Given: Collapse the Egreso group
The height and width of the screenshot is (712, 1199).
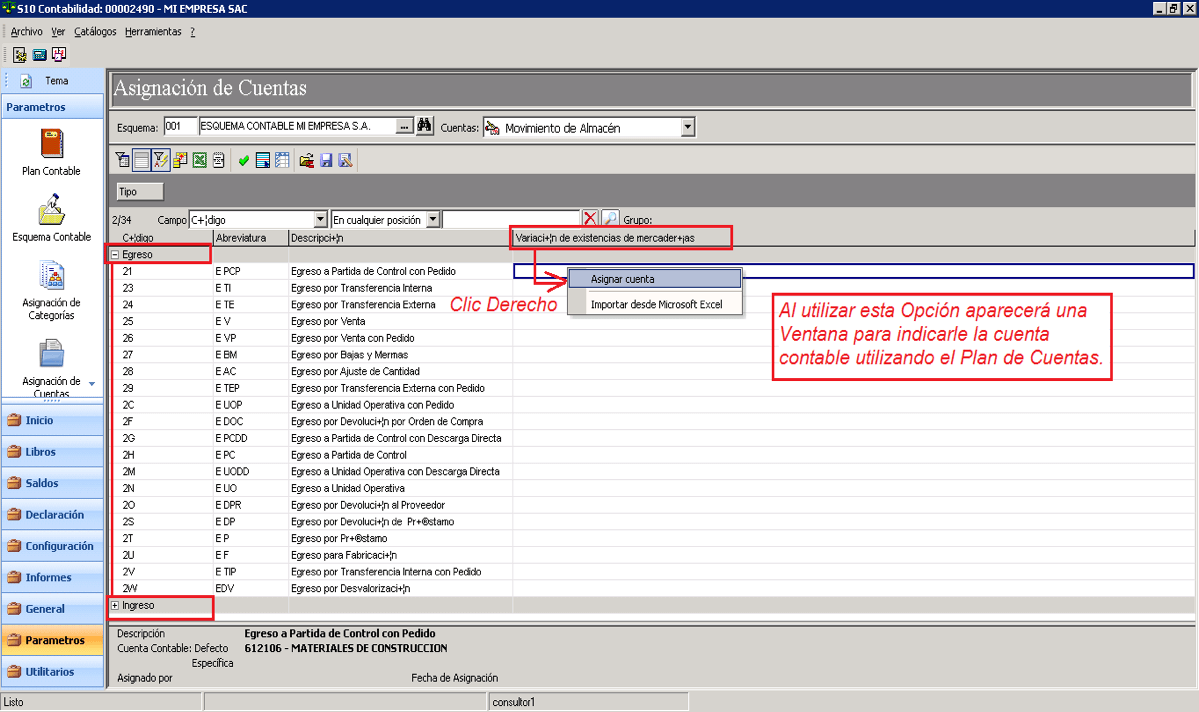Looking at the screenshot, I should tap(115, 255).
